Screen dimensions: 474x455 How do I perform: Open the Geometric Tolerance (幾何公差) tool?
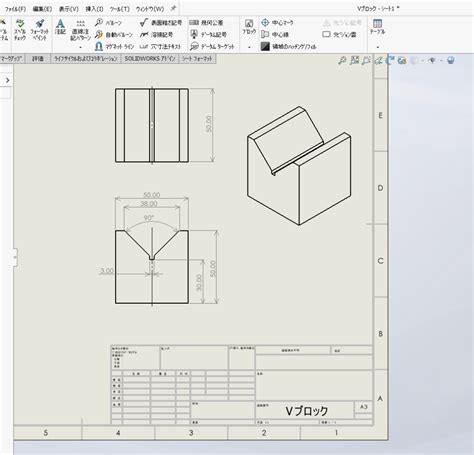(x=206, y=23)
